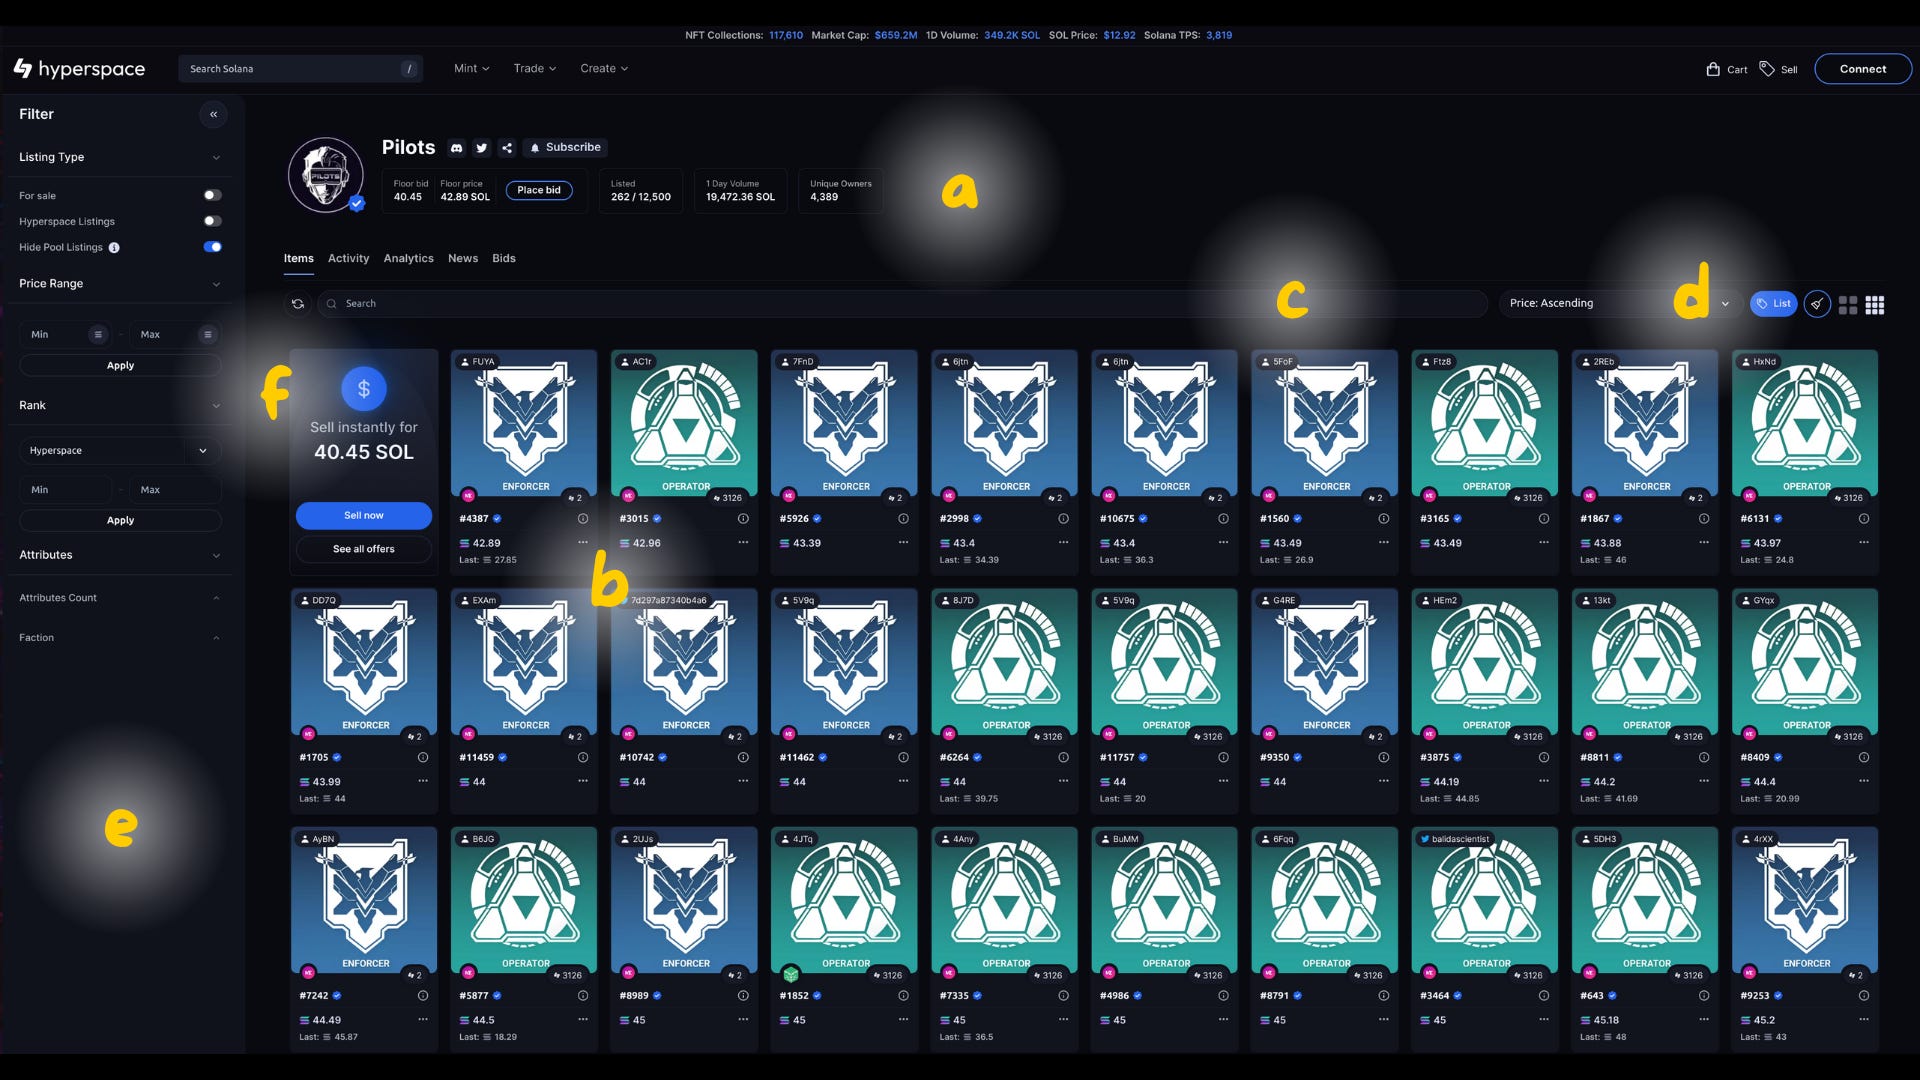Open the Trade menu
The width and height of the screenshot is (1920, 1080).
point(534,69)
